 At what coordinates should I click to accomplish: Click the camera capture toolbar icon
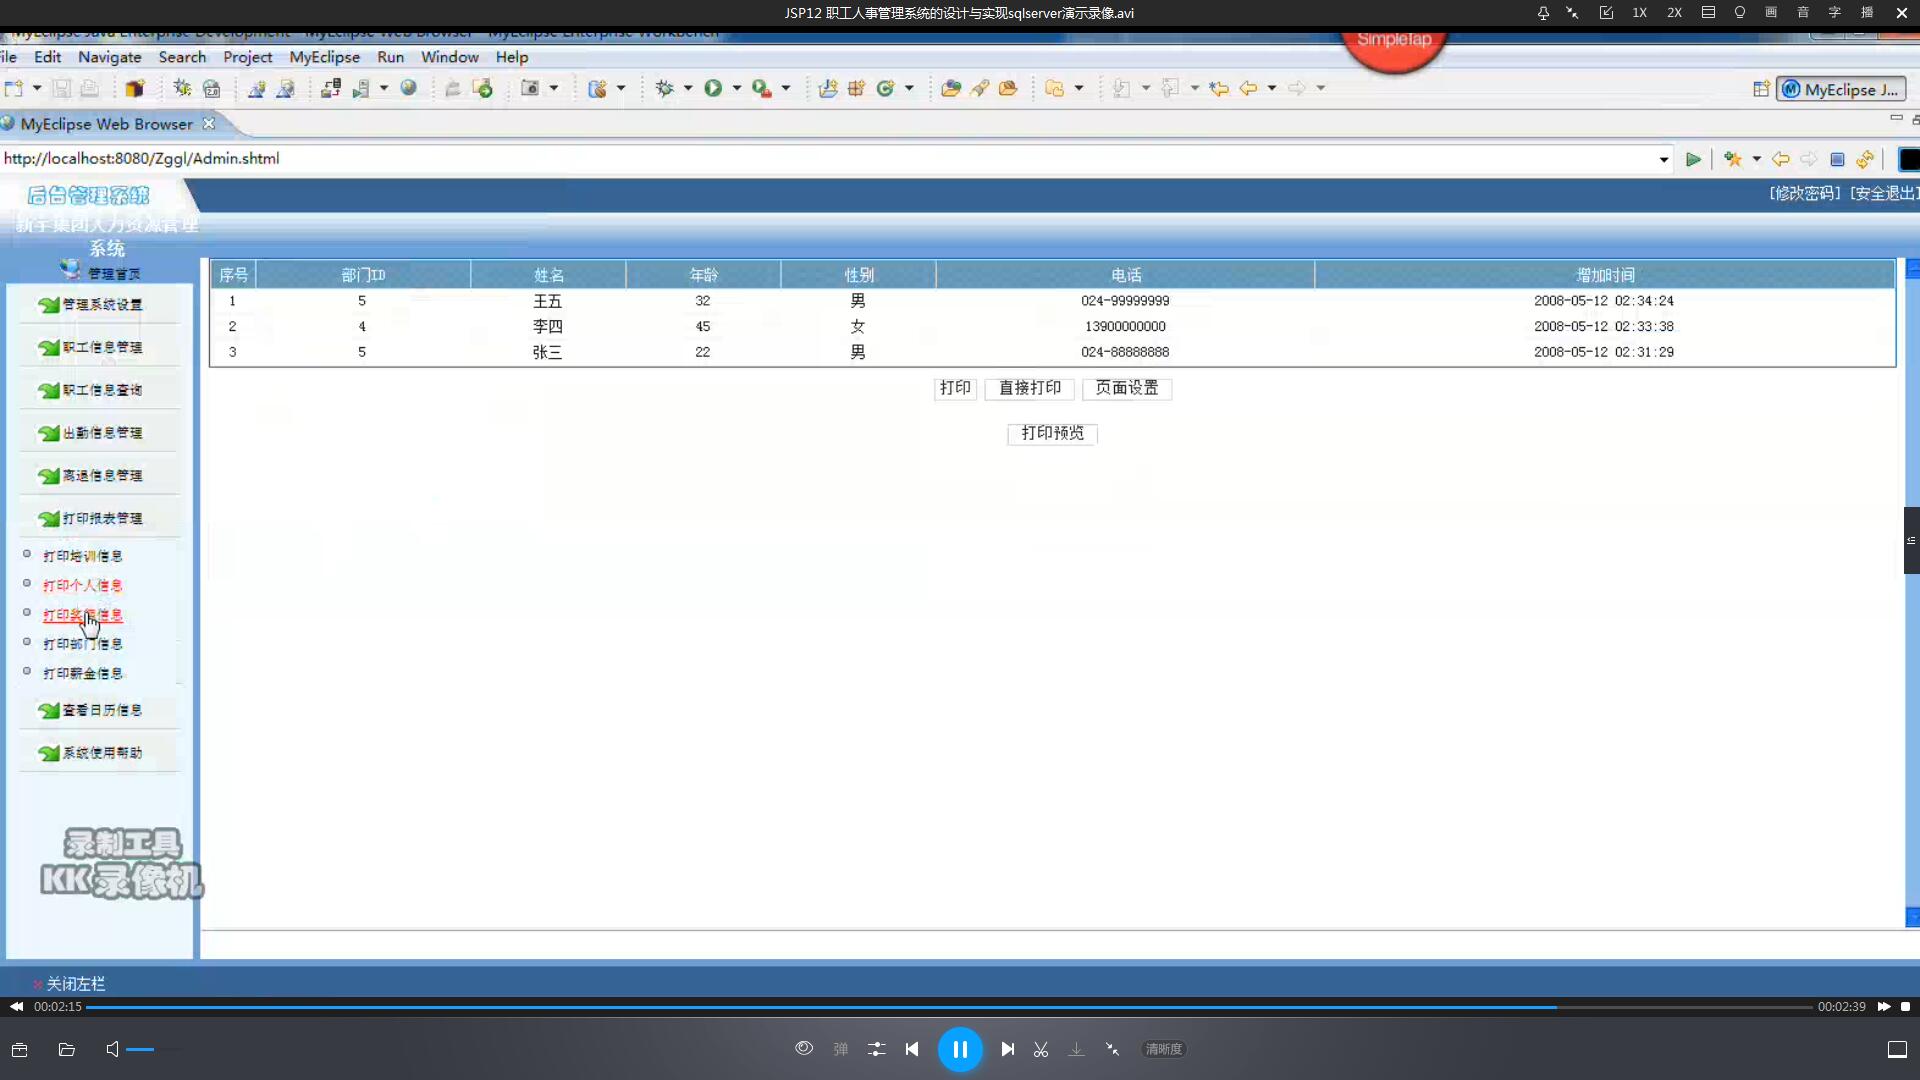point(530,88)
